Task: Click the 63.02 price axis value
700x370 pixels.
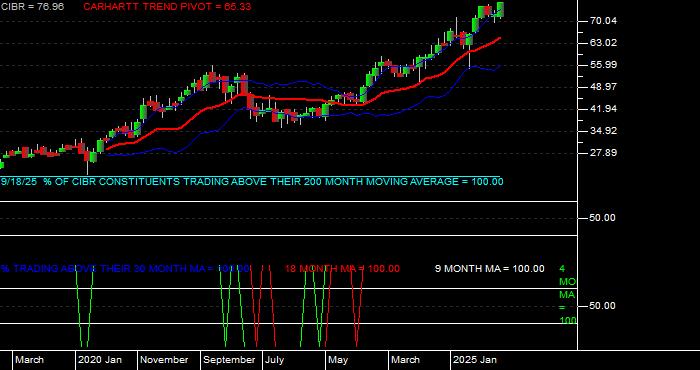Action: (x=603, y=43)
